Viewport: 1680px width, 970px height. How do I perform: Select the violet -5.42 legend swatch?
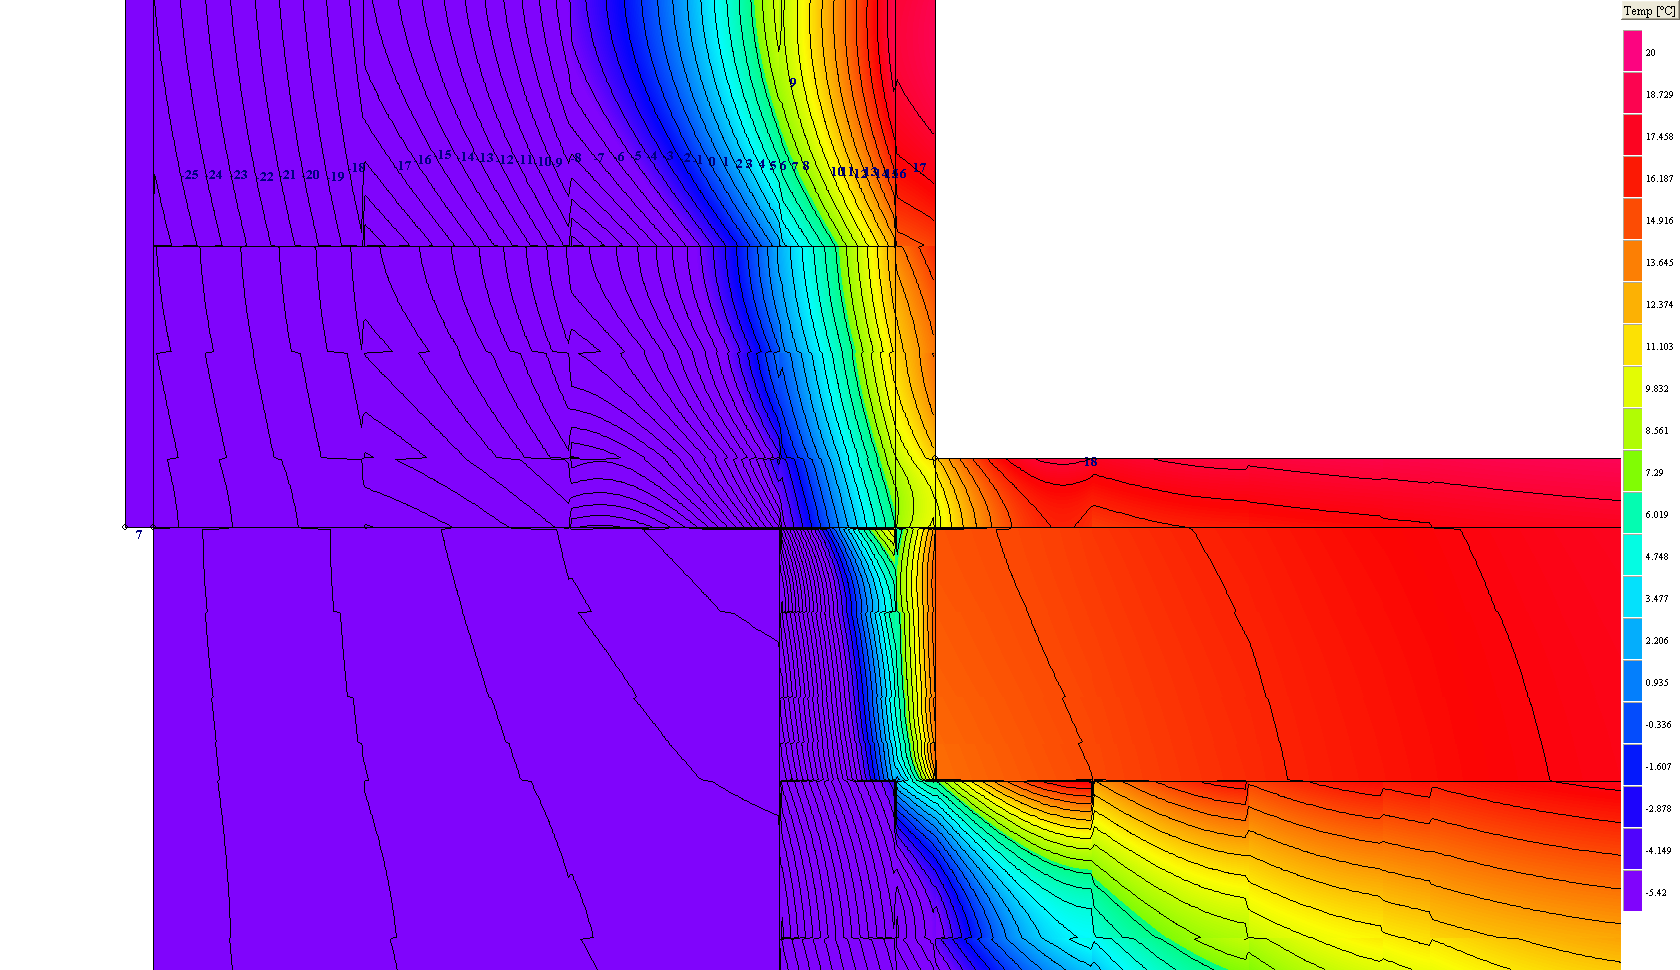point(1632,890)
